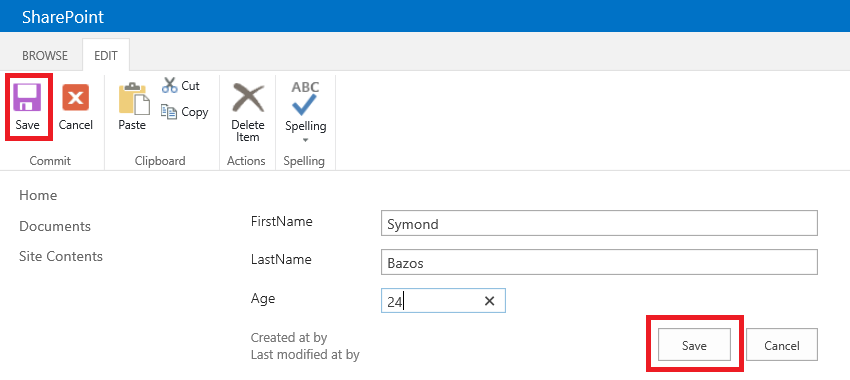Copy the selection with Copy
This screenshot has height=380, width=850.
185,112
